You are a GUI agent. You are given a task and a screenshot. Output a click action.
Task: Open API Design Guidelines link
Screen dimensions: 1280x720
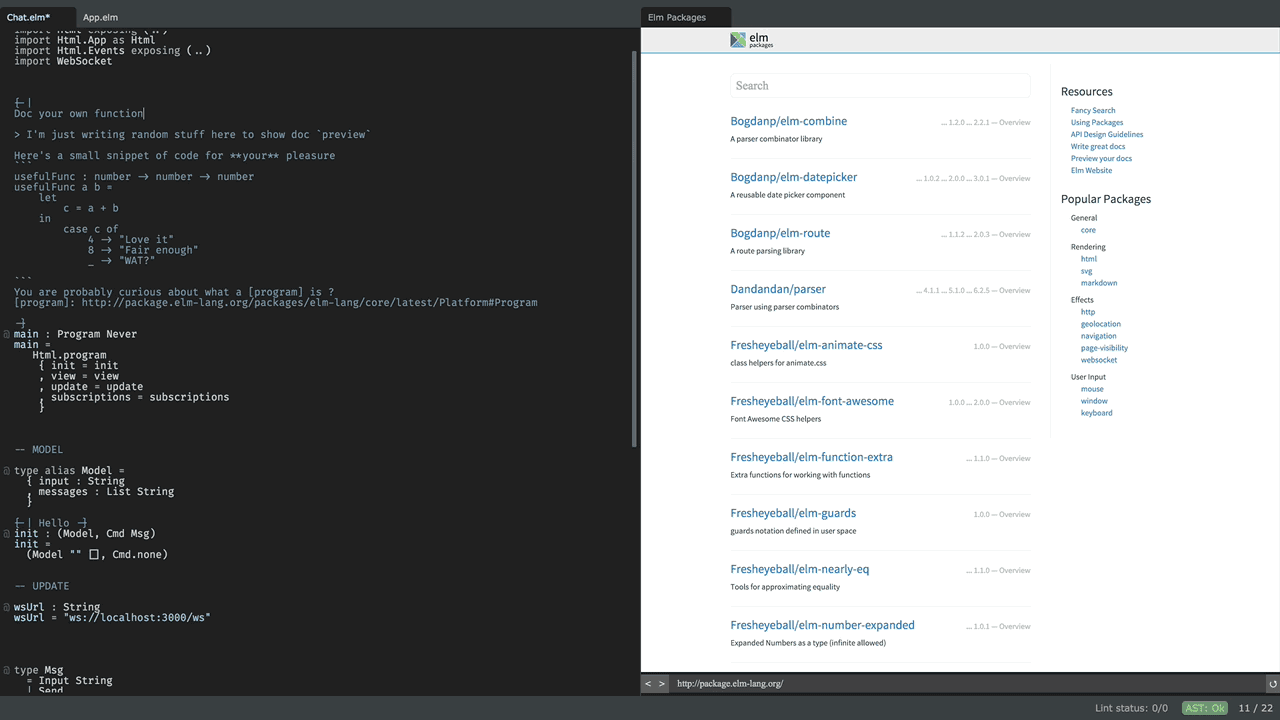click(x=1107, y=135)
